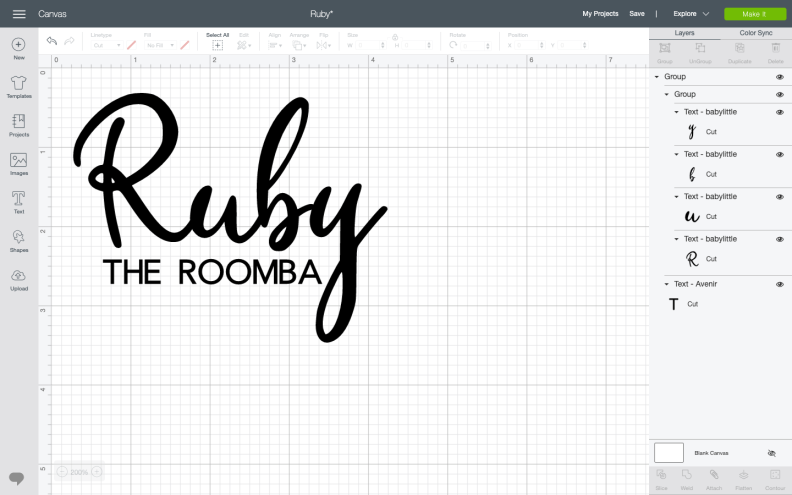
Task: Toggle the size lock aspect ratio icon
Action: [395, 37]
